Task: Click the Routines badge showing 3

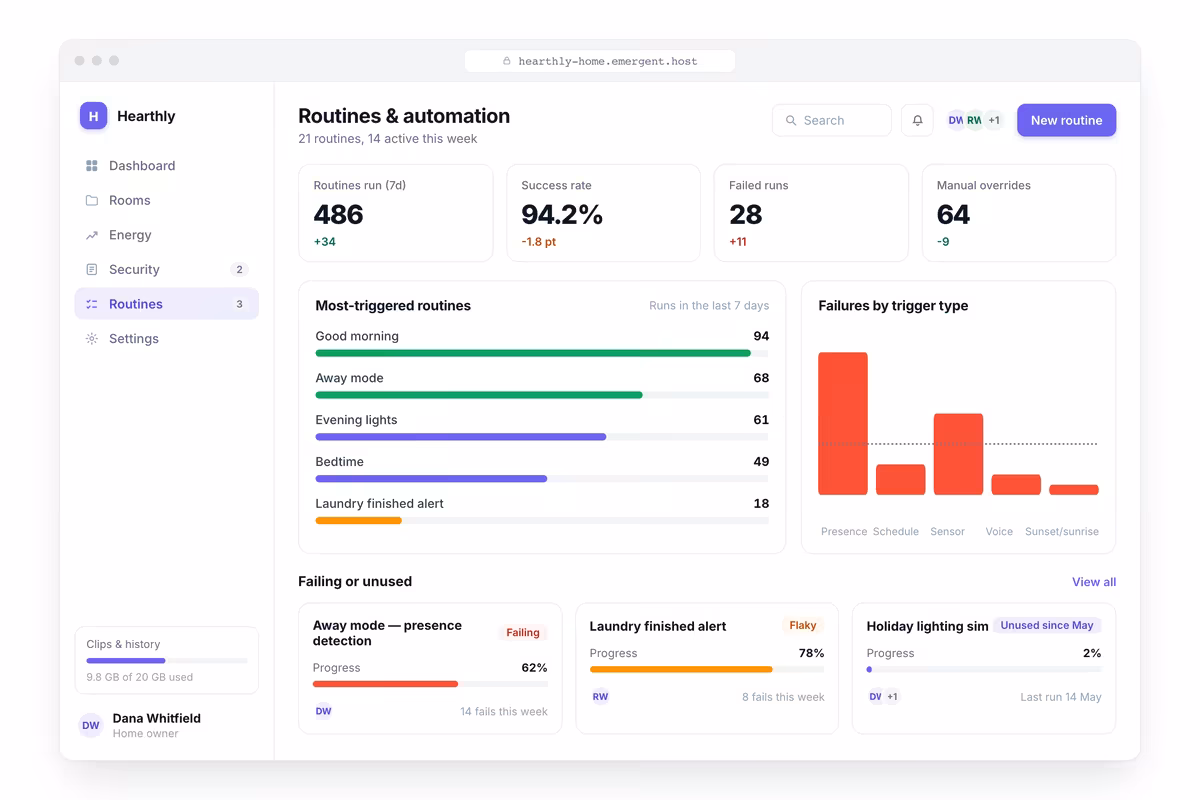Action: [x=239, y=304]
